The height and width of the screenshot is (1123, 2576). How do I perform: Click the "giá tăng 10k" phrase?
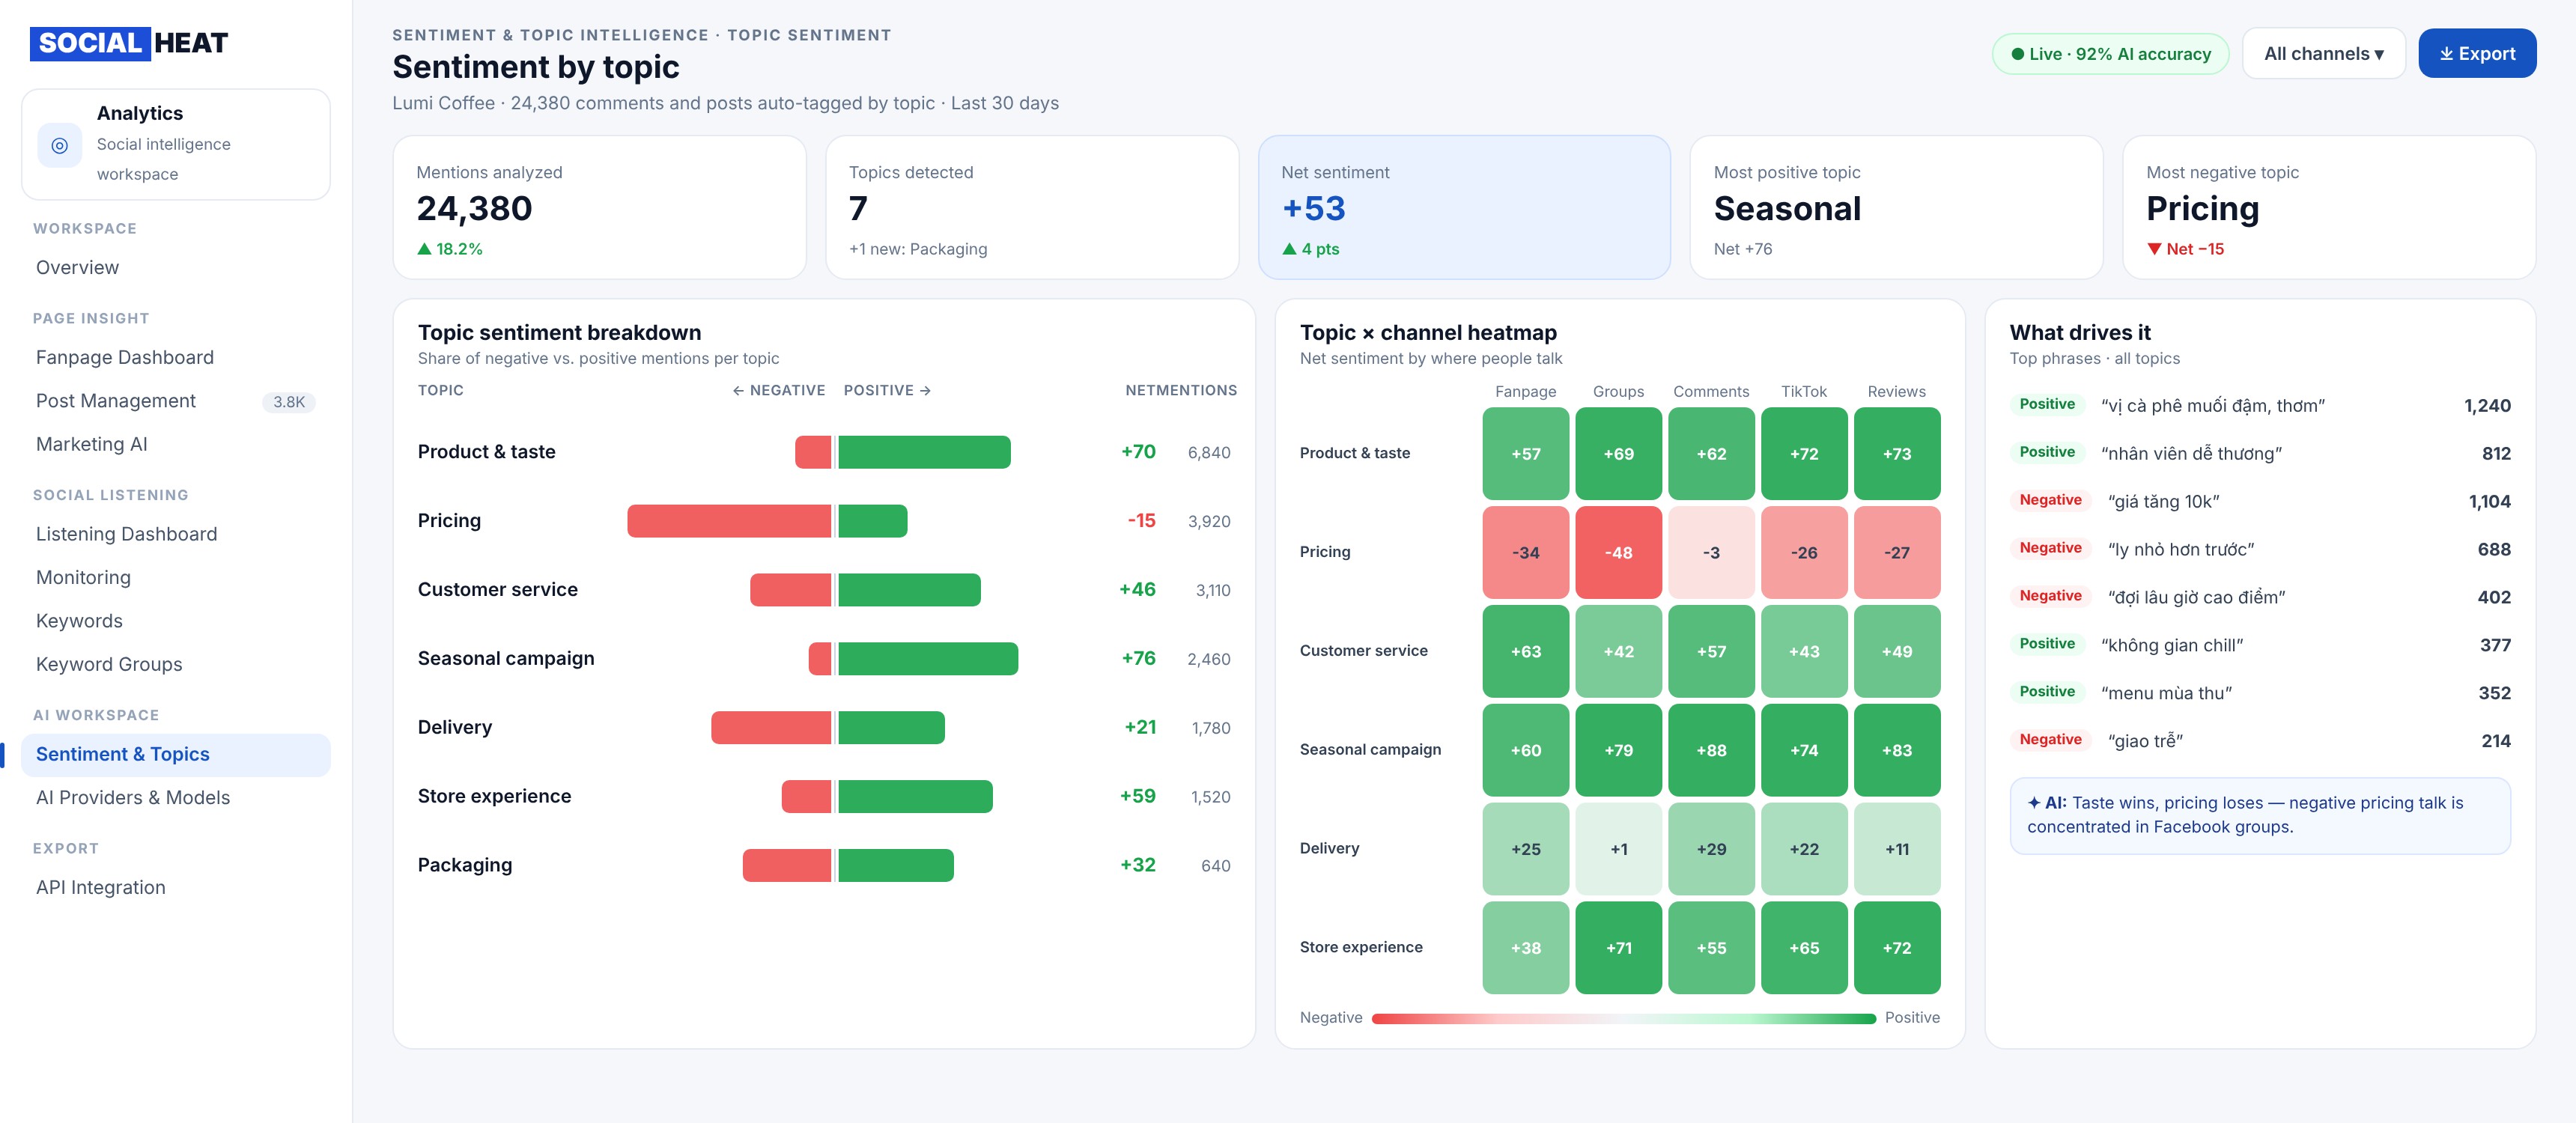tap(2164, 502)
